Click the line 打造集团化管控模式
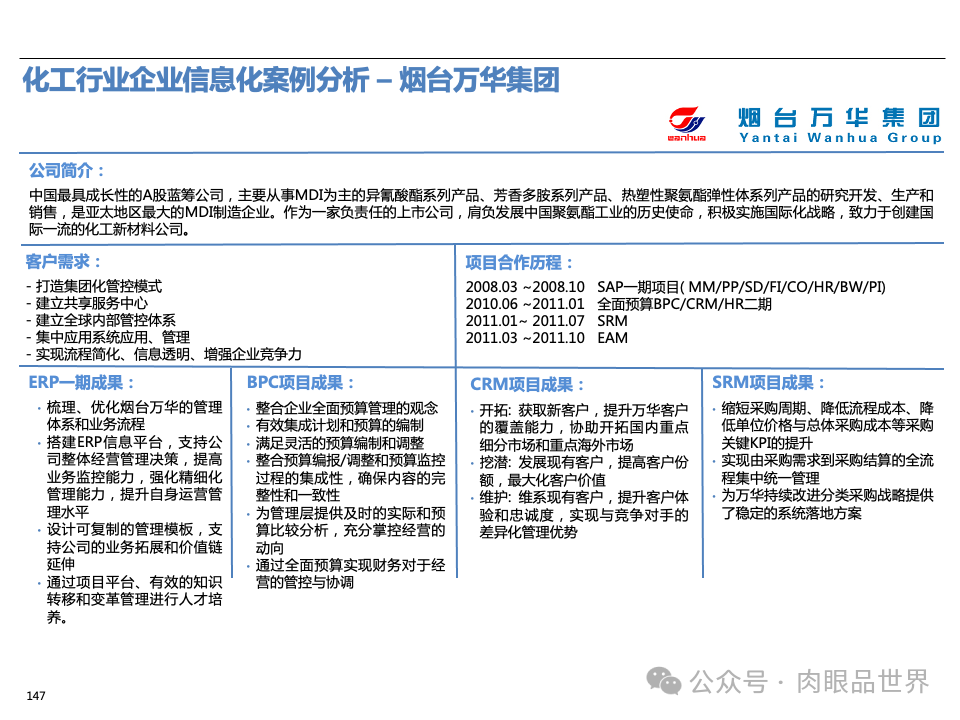The image size is (960, 720). 94,286
